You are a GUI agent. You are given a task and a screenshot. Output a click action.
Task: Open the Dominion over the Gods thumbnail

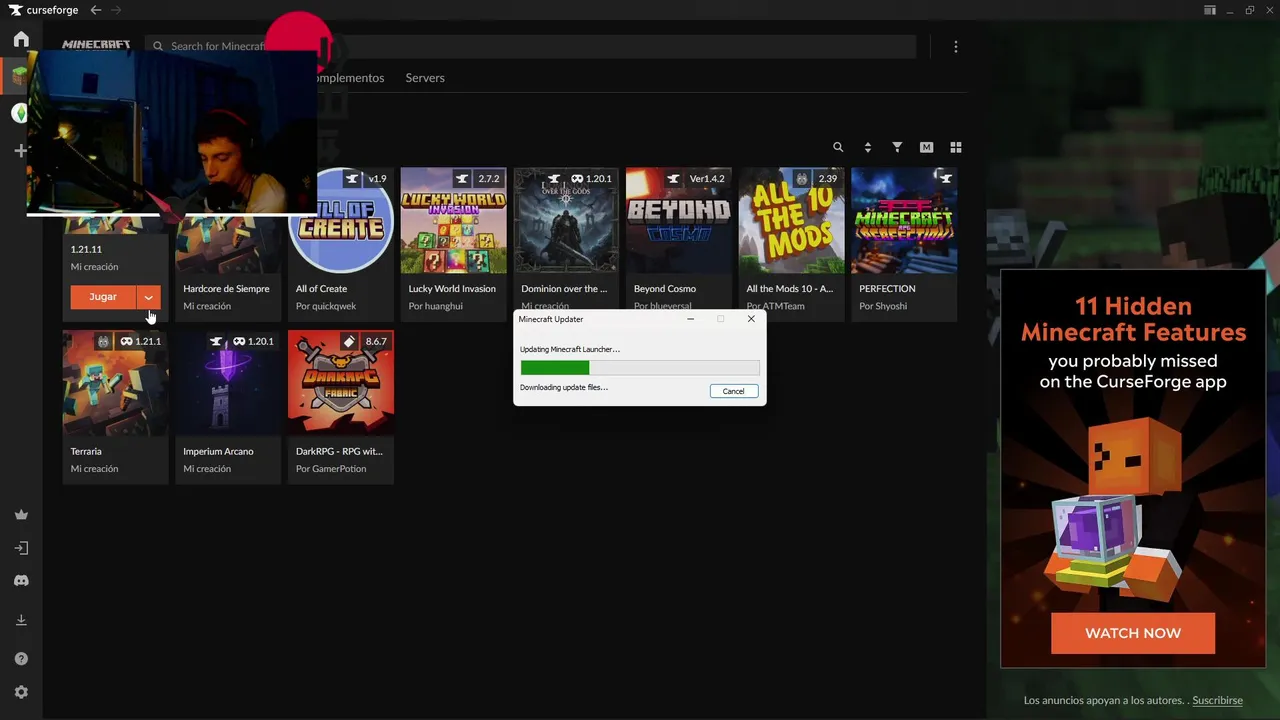click(x=566, y=221)
